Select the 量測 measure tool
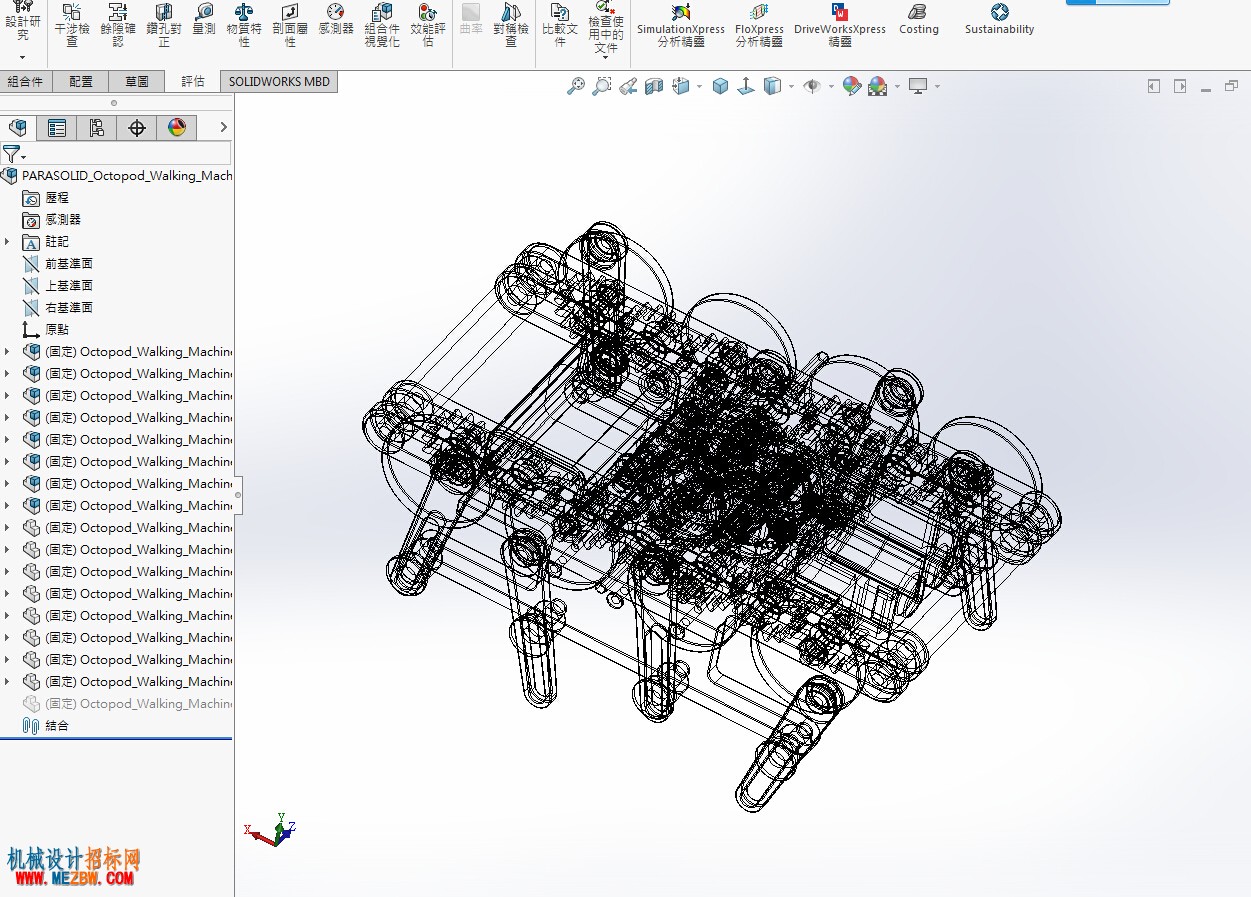Image resolution: width=1251 pixels, height=897 pixels. (204, 20)
